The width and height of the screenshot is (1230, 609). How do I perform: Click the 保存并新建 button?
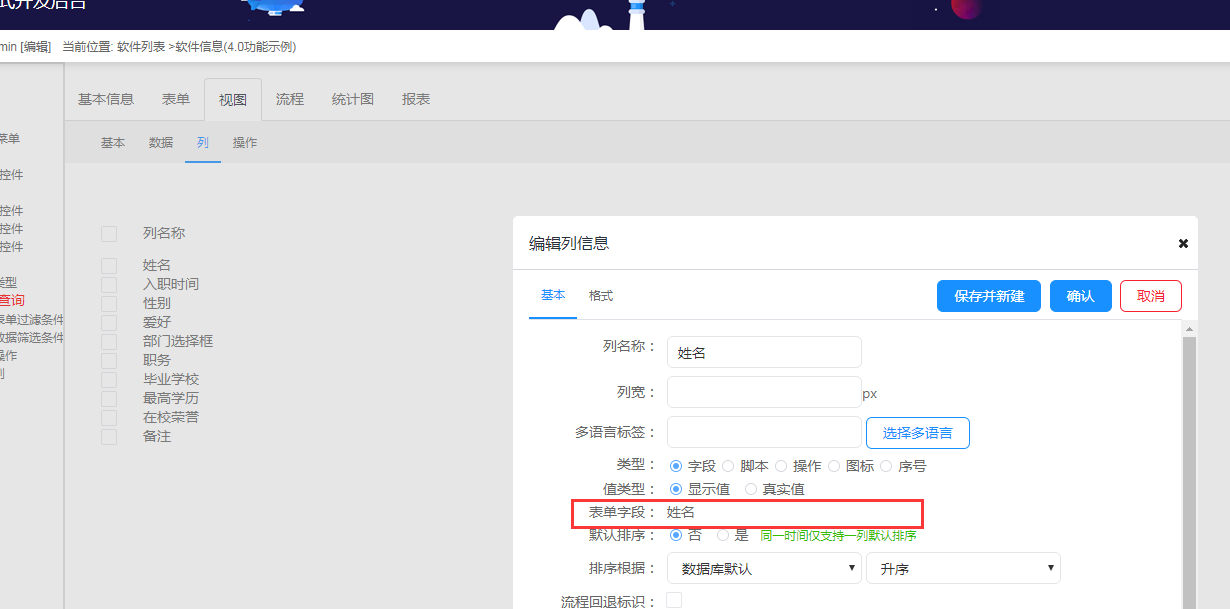coord(989,296)
